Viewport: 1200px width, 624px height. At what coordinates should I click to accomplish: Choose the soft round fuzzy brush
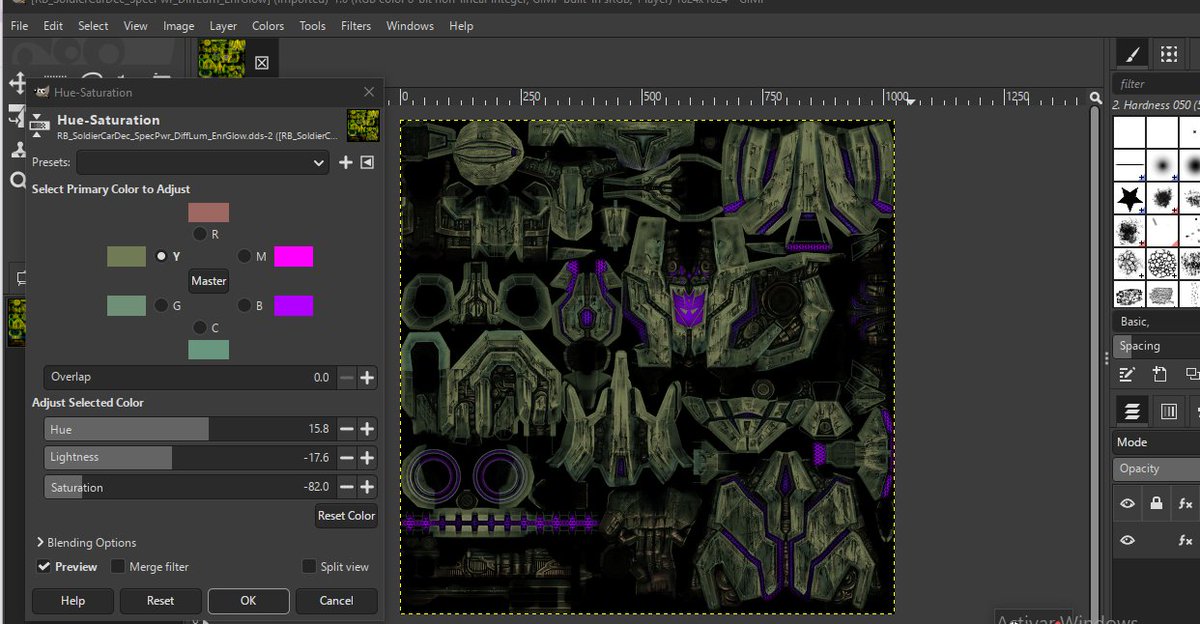click(x=1162, y=165)
